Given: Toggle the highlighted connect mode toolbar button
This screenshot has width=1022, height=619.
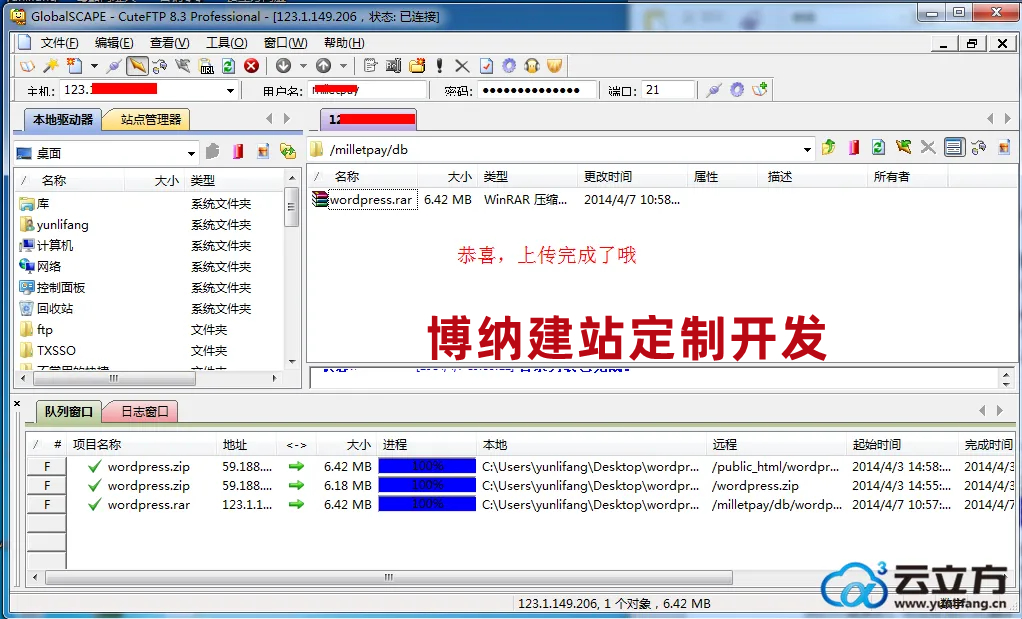Looking at the screenshot, I should pyautogui.click(x=137, y=66).
